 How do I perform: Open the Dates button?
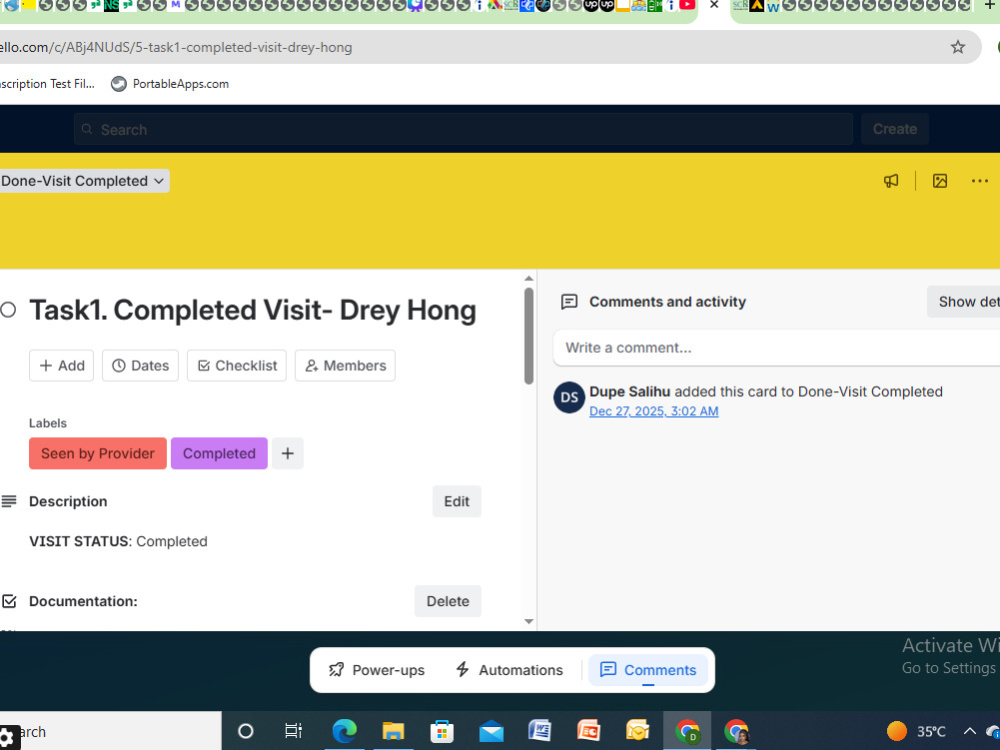pos(140,365)
